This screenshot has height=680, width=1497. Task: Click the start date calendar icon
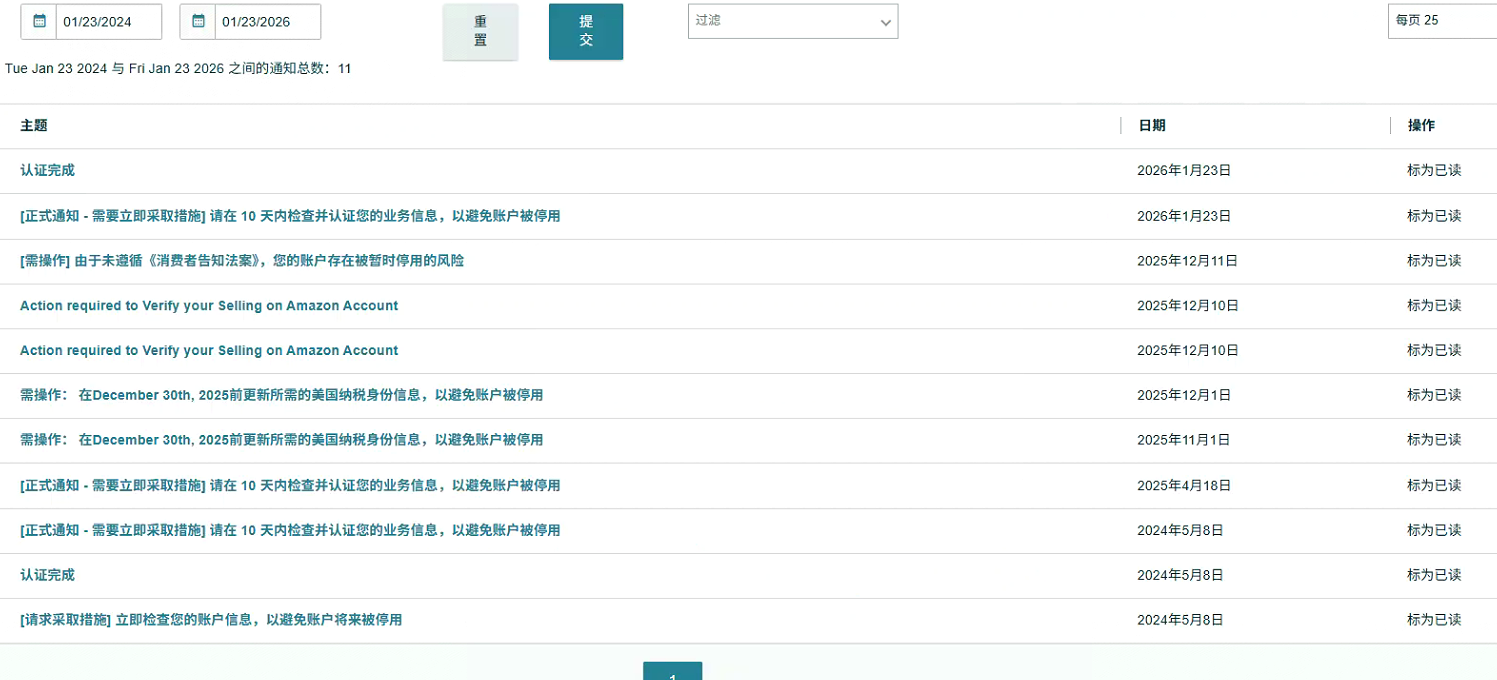point(39,21)
